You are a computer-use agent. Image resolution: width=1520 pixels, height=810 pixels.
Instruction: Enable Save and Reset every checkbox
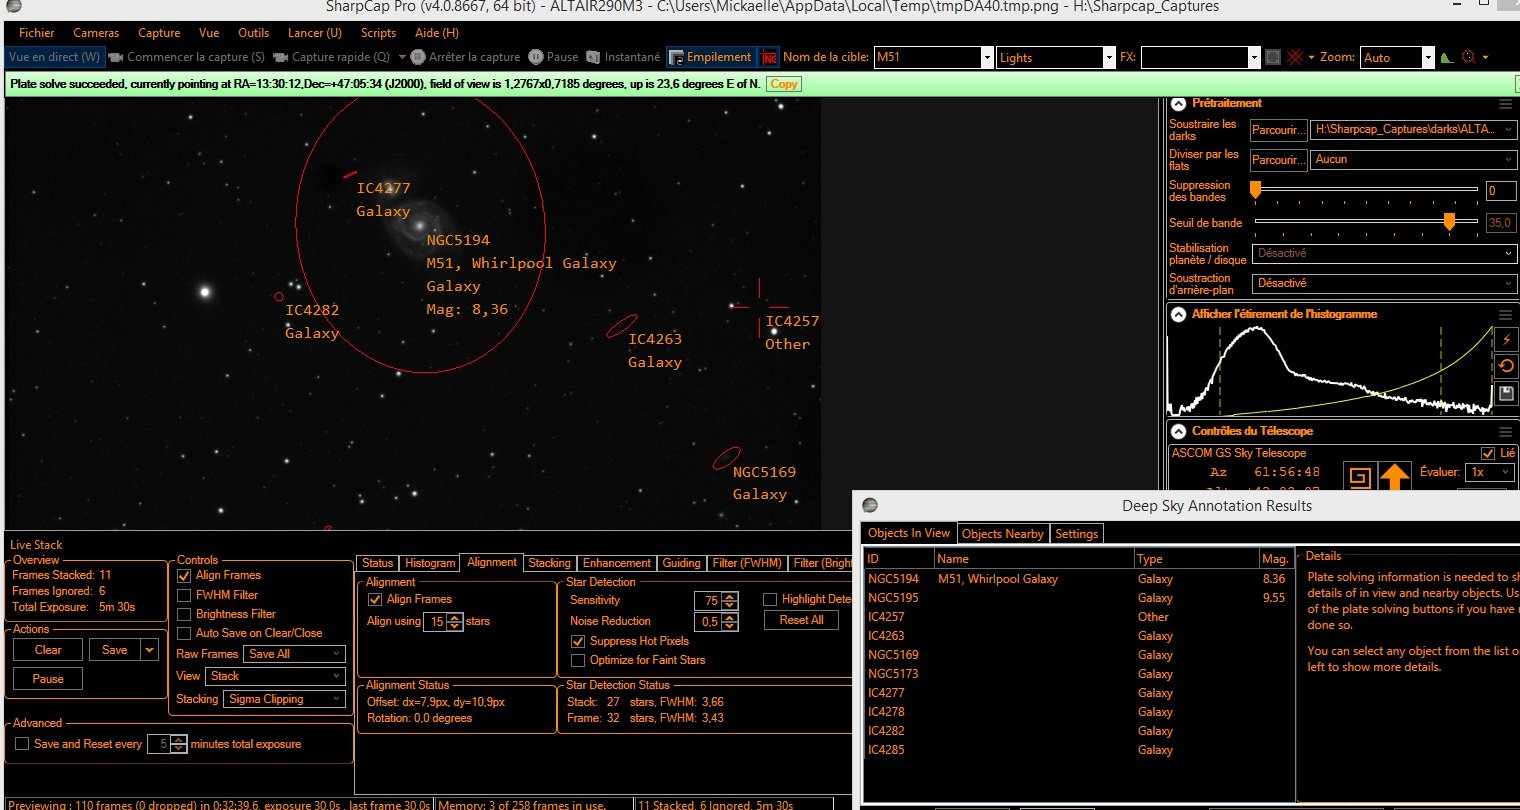coord(22,744)
